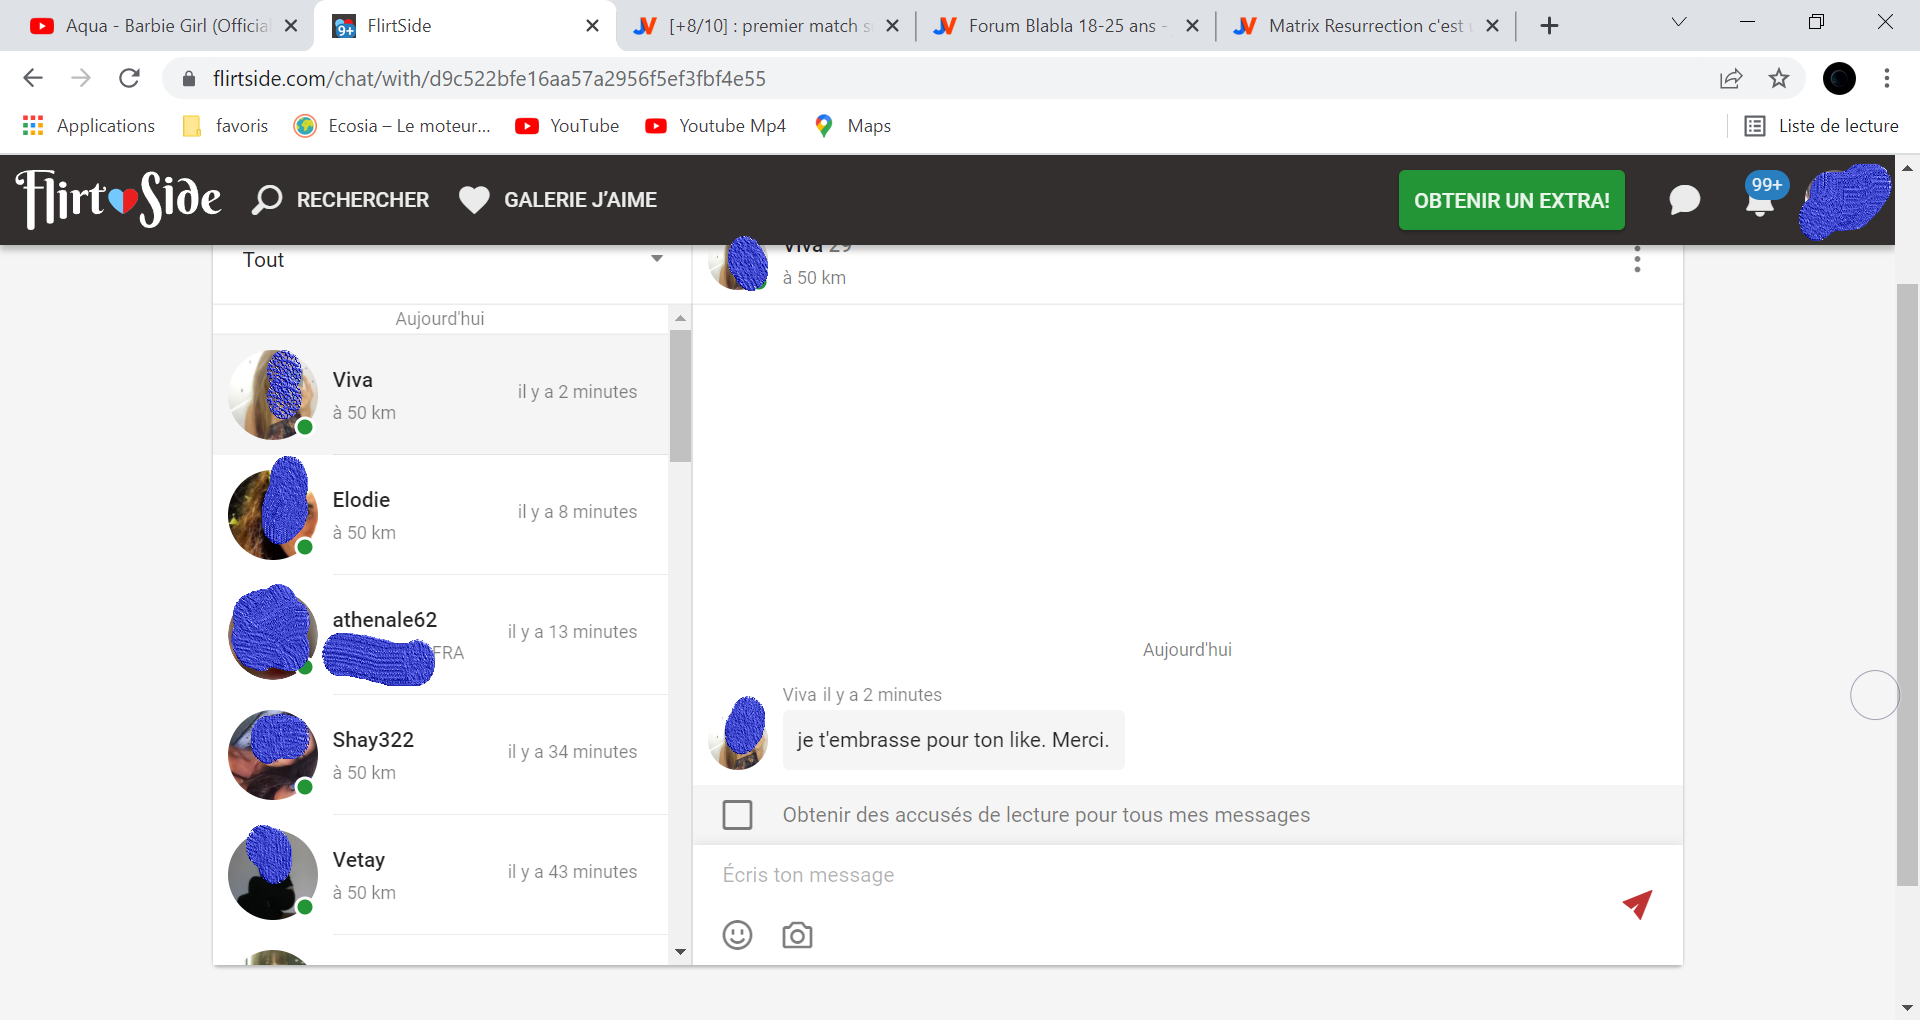Click the conversation list scroll down arrow
1920x1020 pixels.
(680, 951)
